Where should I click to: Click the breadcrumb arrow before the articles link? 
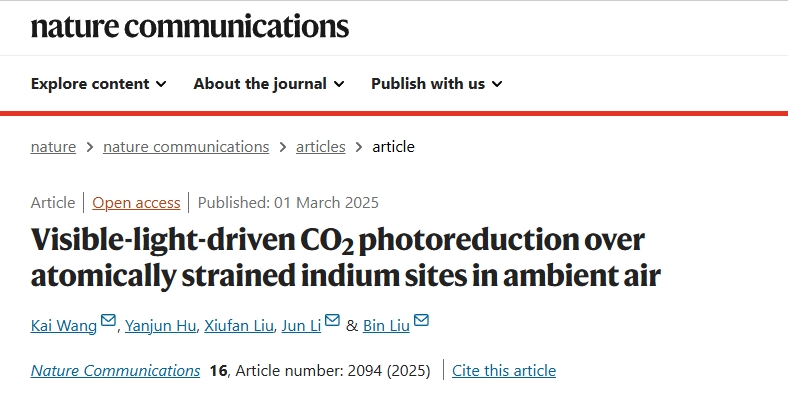[283, 147]
